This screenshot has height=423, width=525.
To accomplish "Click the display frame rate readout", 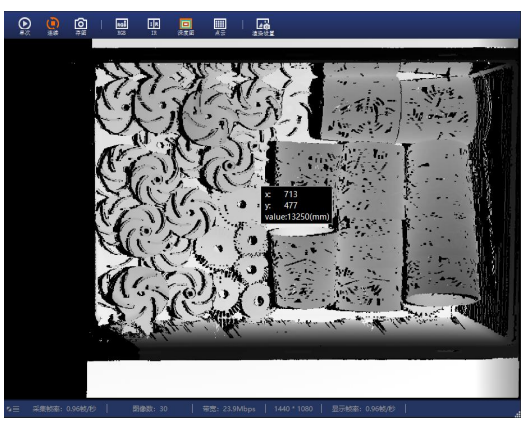I will click(363, 409).
